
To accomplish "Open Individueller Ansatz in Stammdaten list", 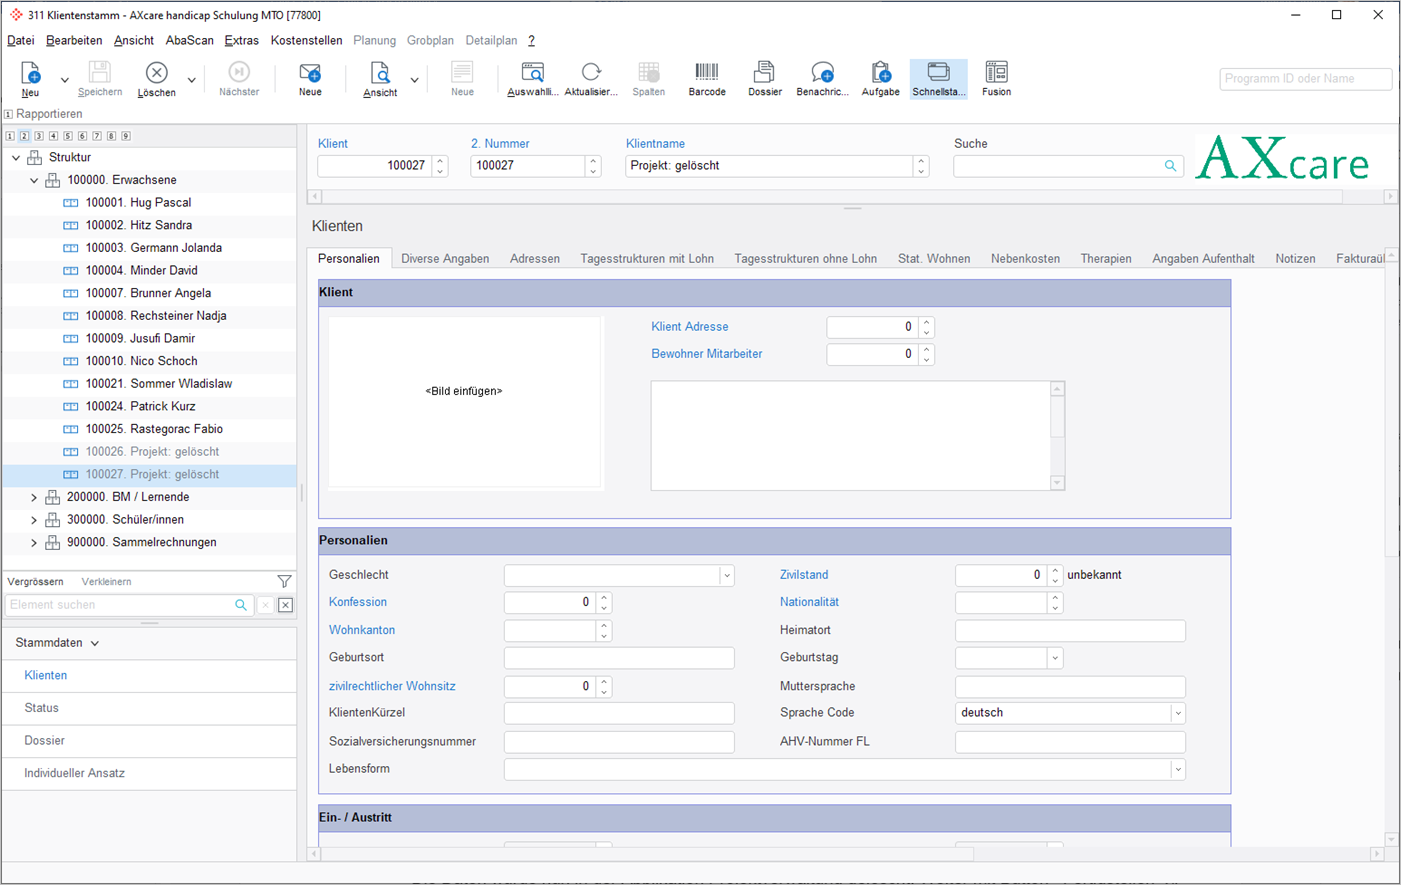I will tap(150, 773).
